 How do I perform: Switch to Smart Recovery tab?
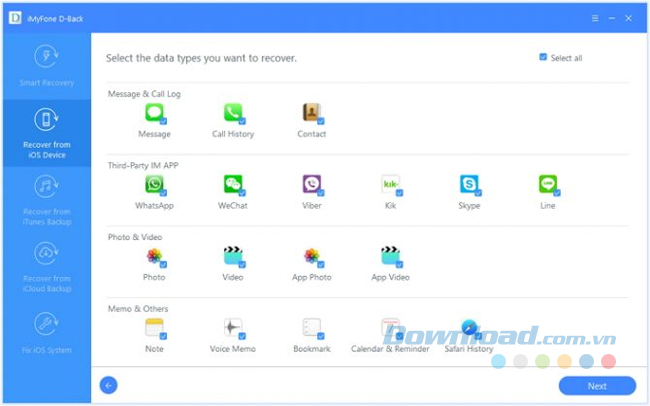47,66
